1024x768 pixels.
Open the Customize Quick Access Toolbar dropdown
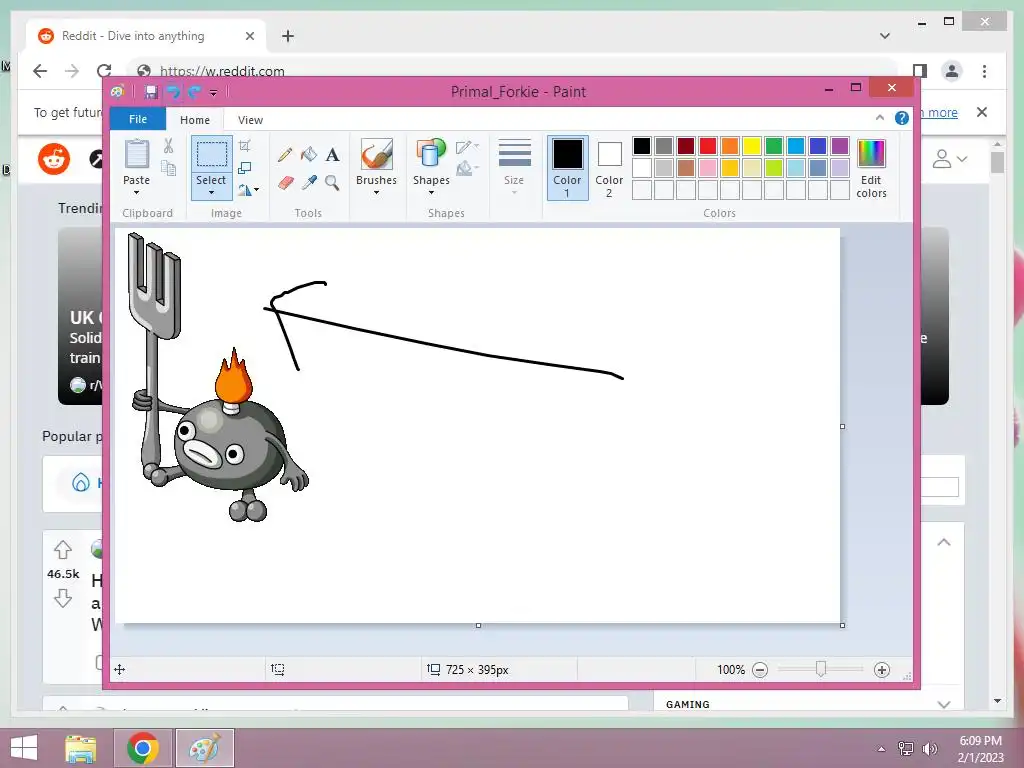point(213,93)
